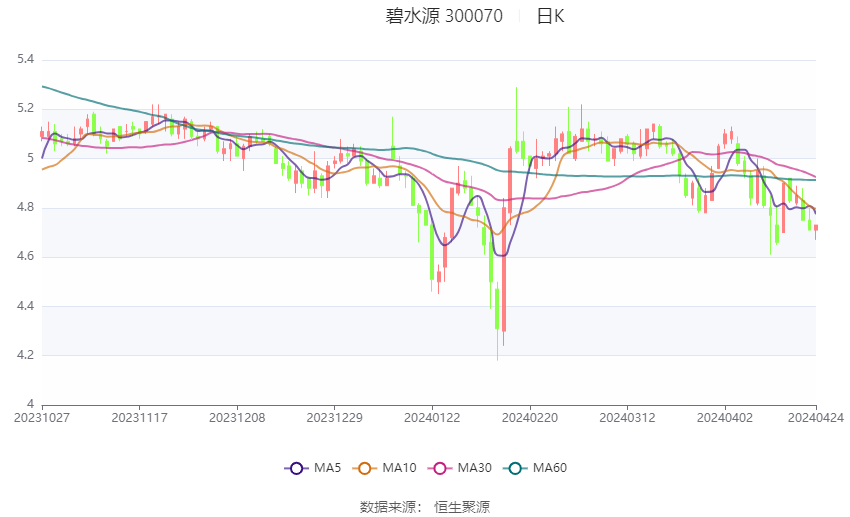Click the chart title 碧水源 300070

pyautogui.click(x=444, y=16)
